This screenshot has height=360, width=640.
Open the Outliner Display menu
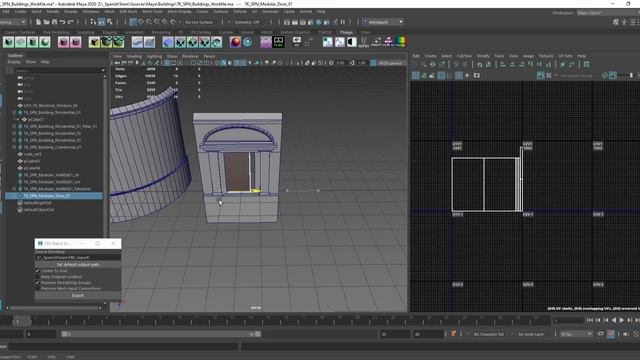(x=14, y=62)
